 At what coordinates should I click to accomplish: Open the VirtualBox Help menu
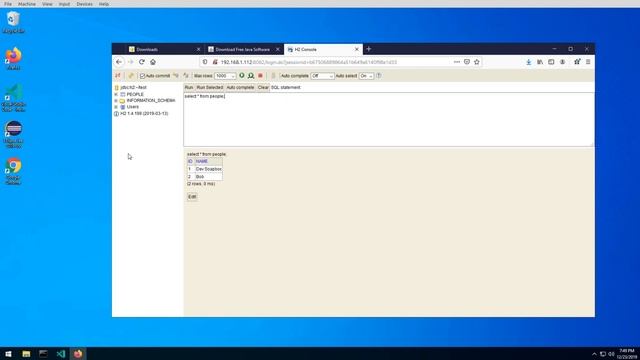pos(104,4)
